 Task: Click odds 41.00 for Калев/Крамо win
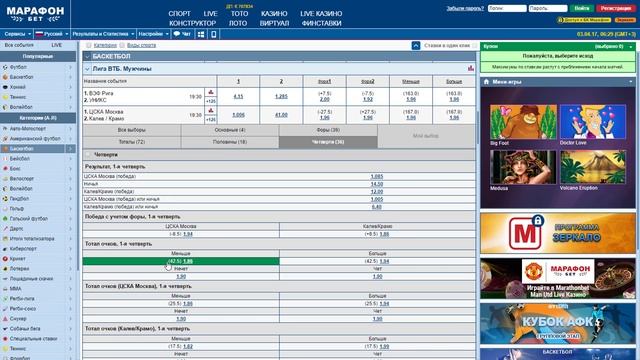(x=281, y=115)
